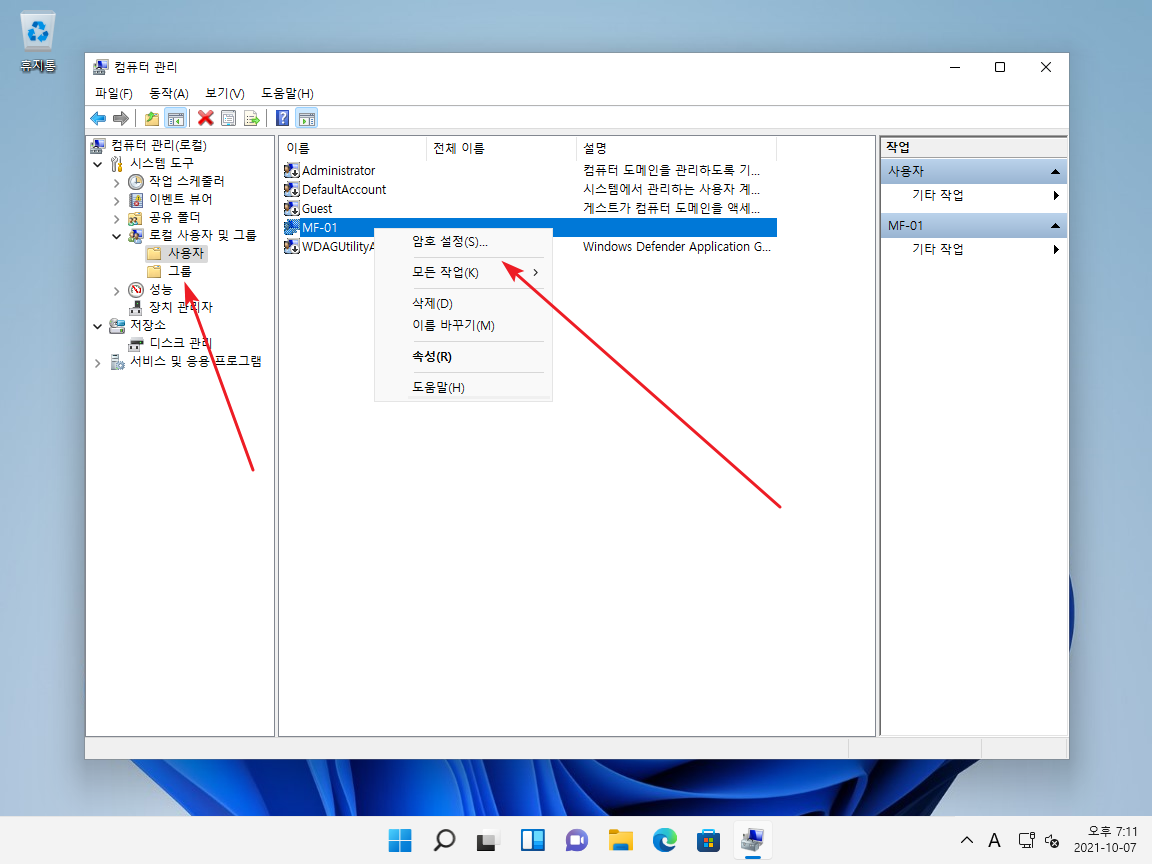Expand the 서비스 및 응용 프로그램 node
This screenshot has width=1152, height=864.
point(98,362)
